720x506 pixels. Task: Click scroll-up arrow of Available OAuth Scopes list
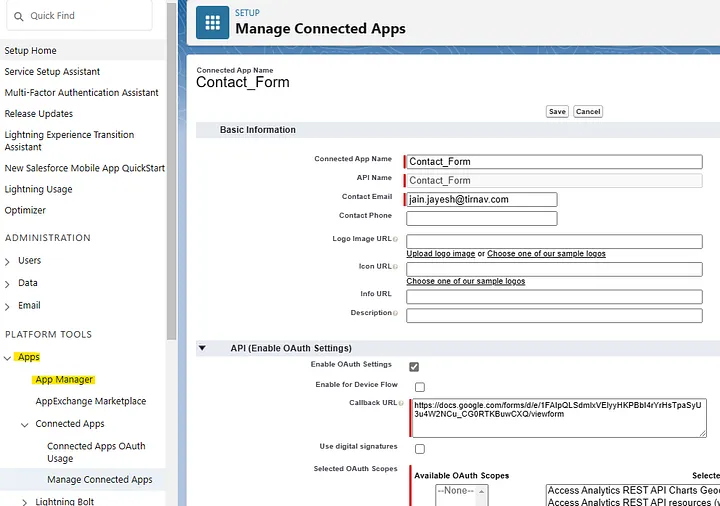[x=481, y=492]
